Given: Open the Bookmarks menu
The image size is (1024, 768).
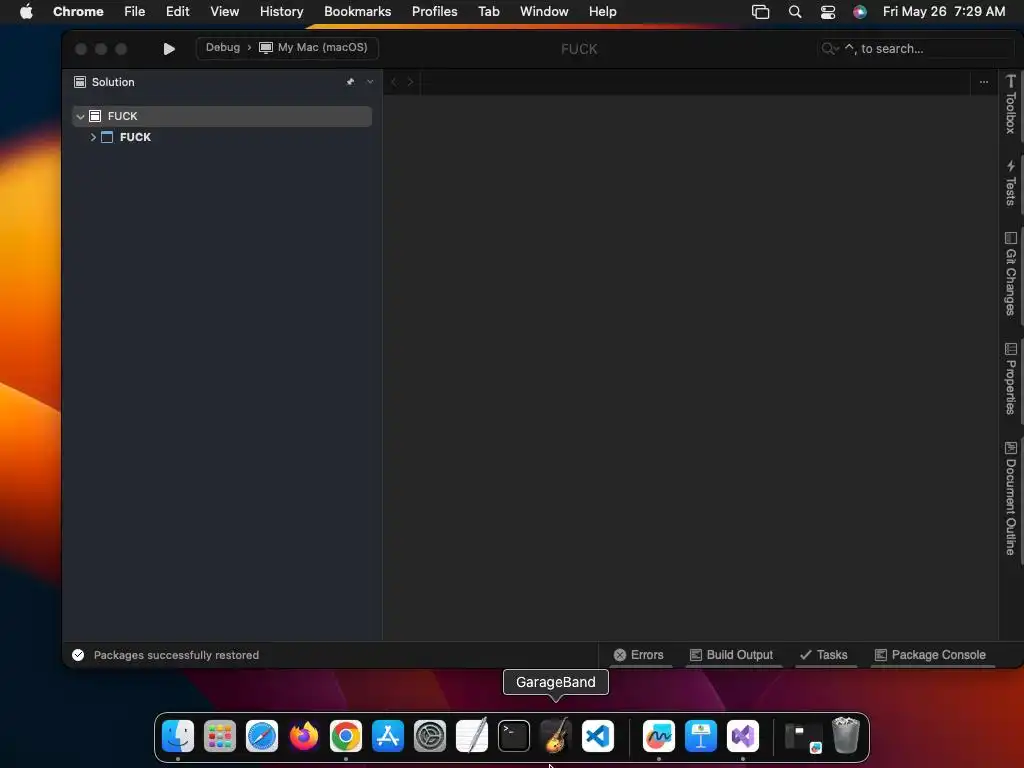Looking at the screenshot, I should (357, 11).
